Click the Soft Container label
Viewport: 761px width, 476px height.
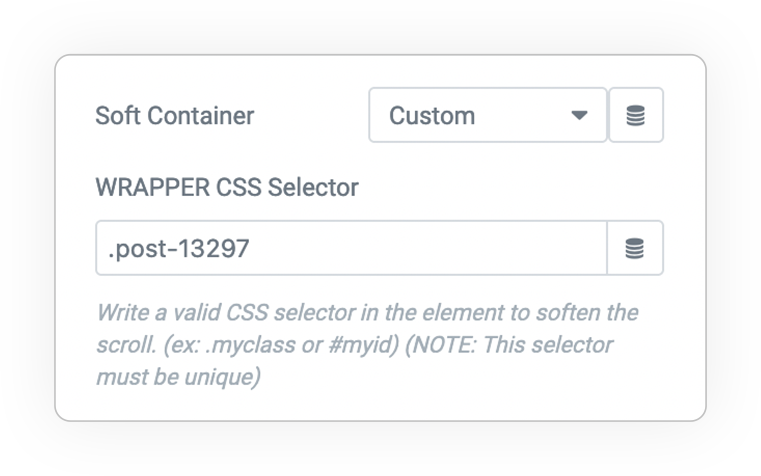[175, 115]
